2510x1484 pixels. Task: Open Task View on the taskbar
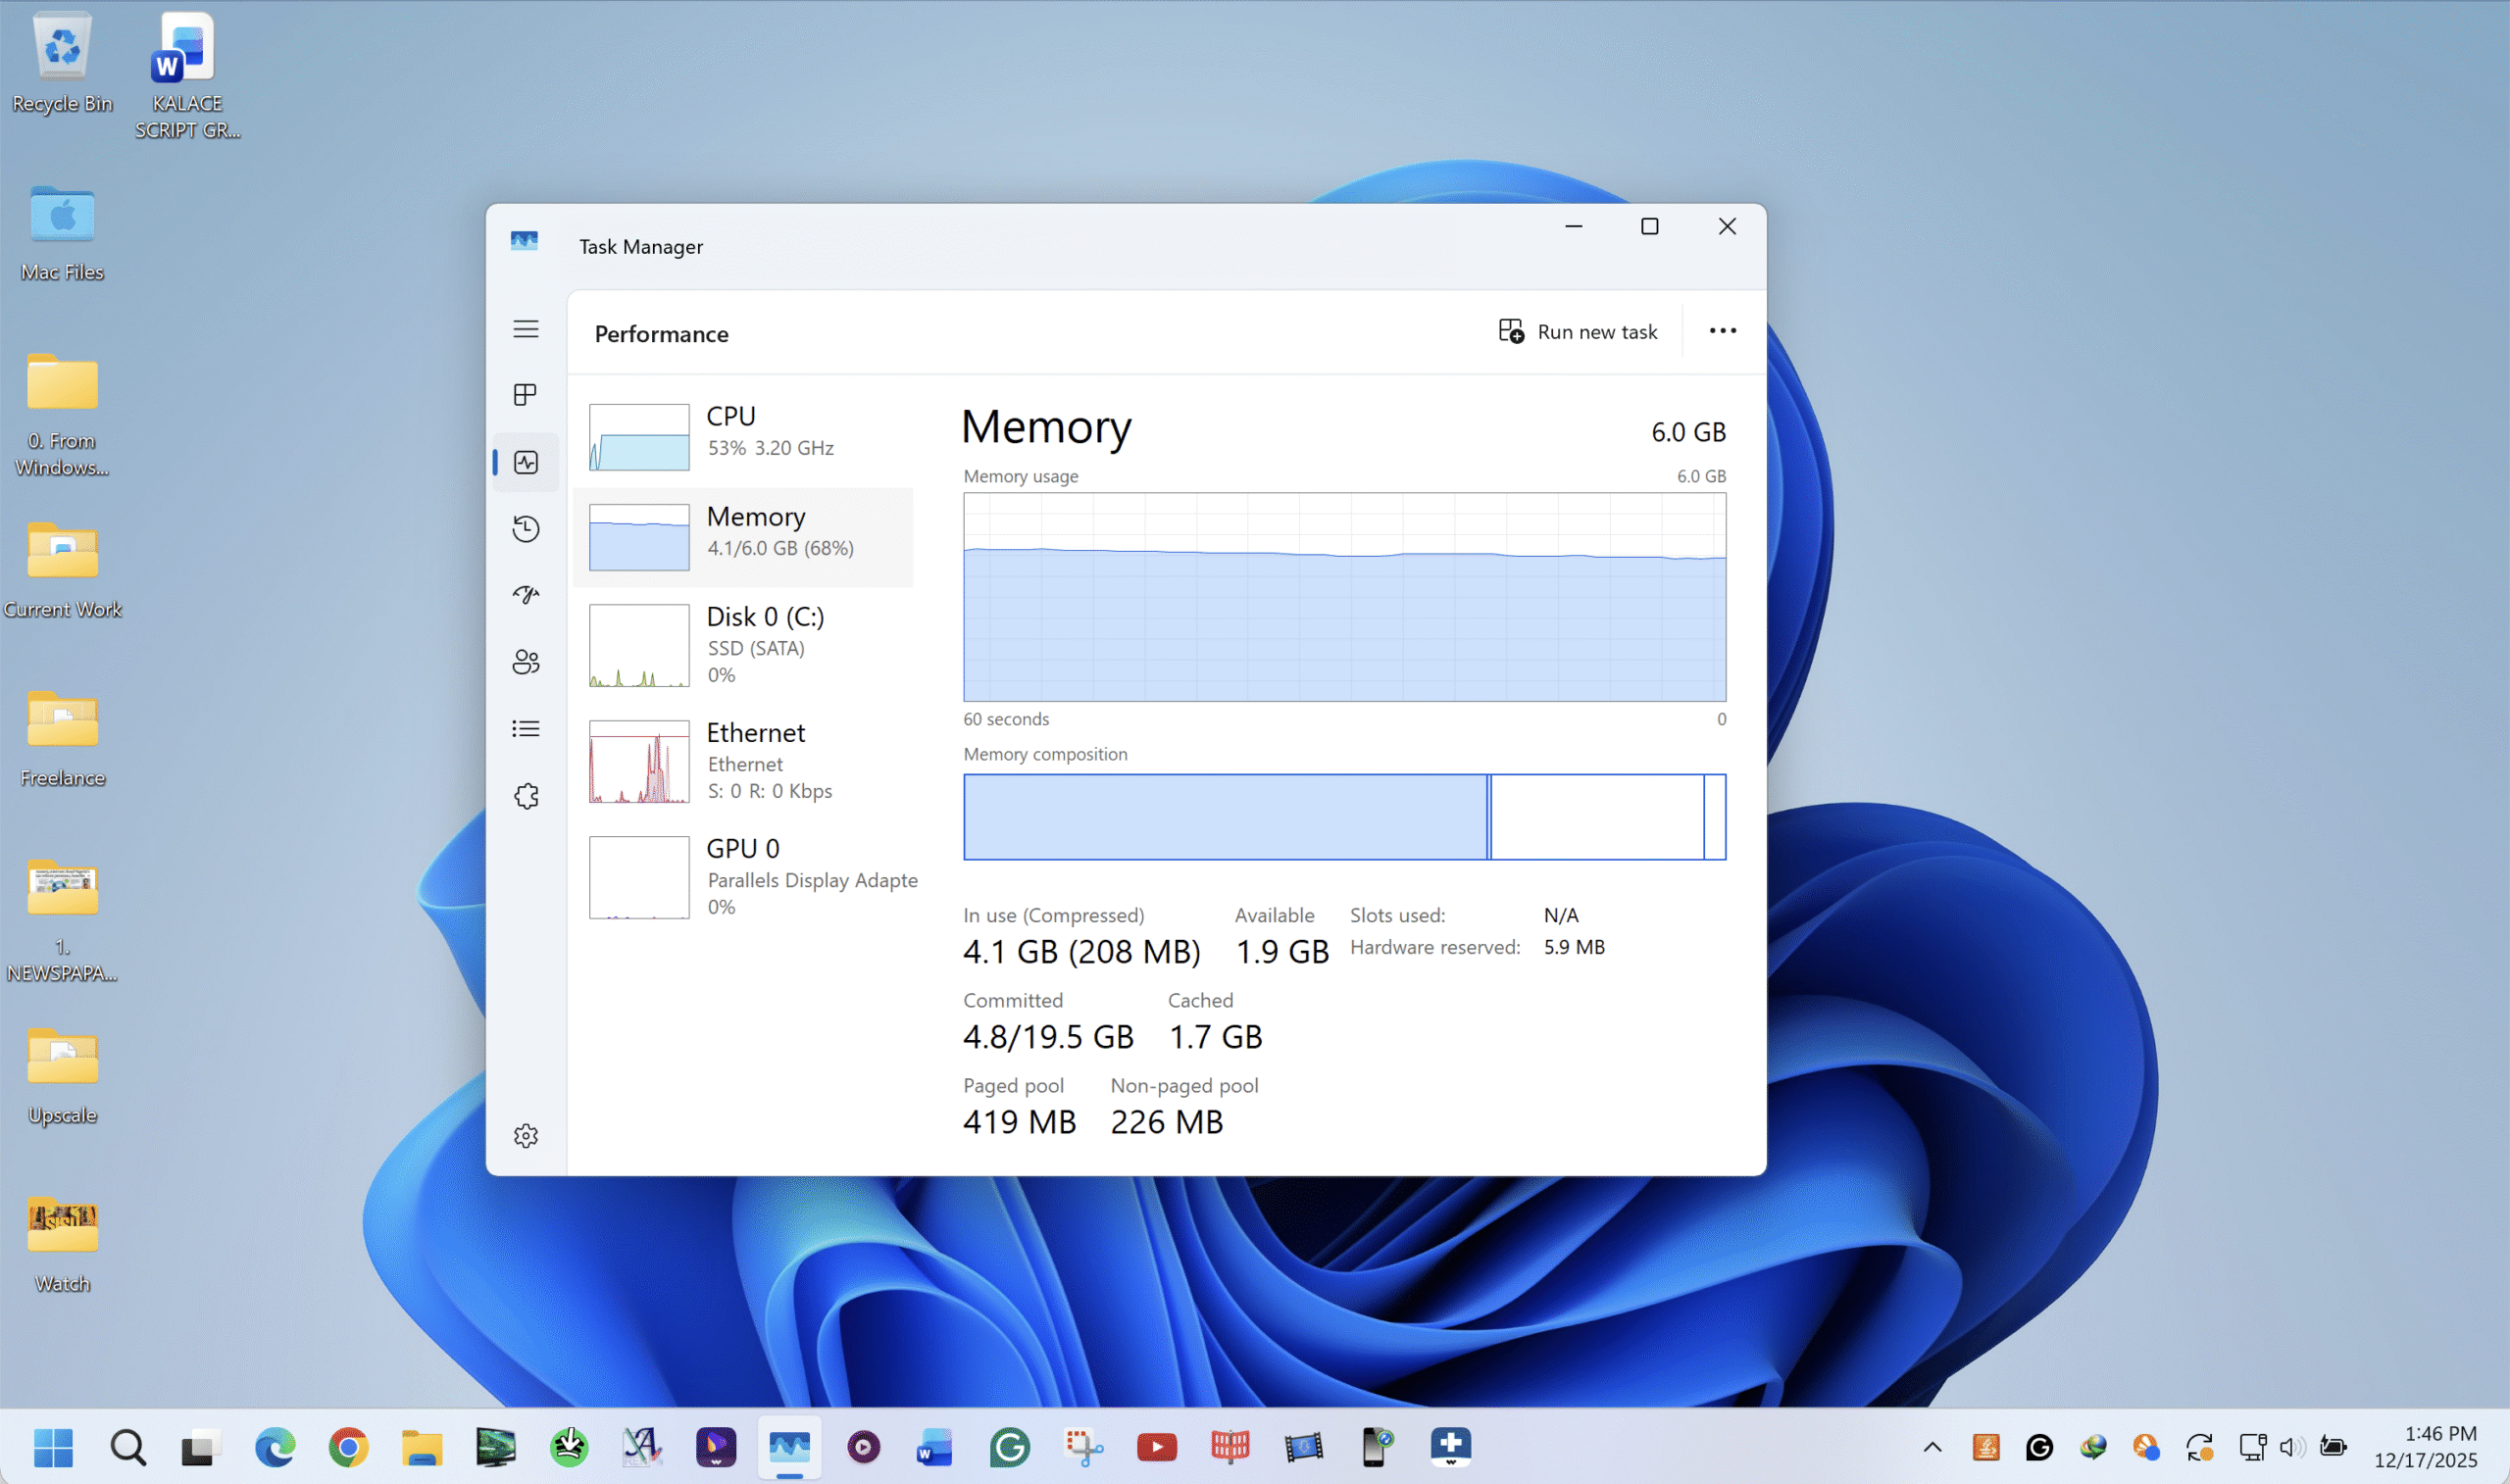coord(200,1447)
